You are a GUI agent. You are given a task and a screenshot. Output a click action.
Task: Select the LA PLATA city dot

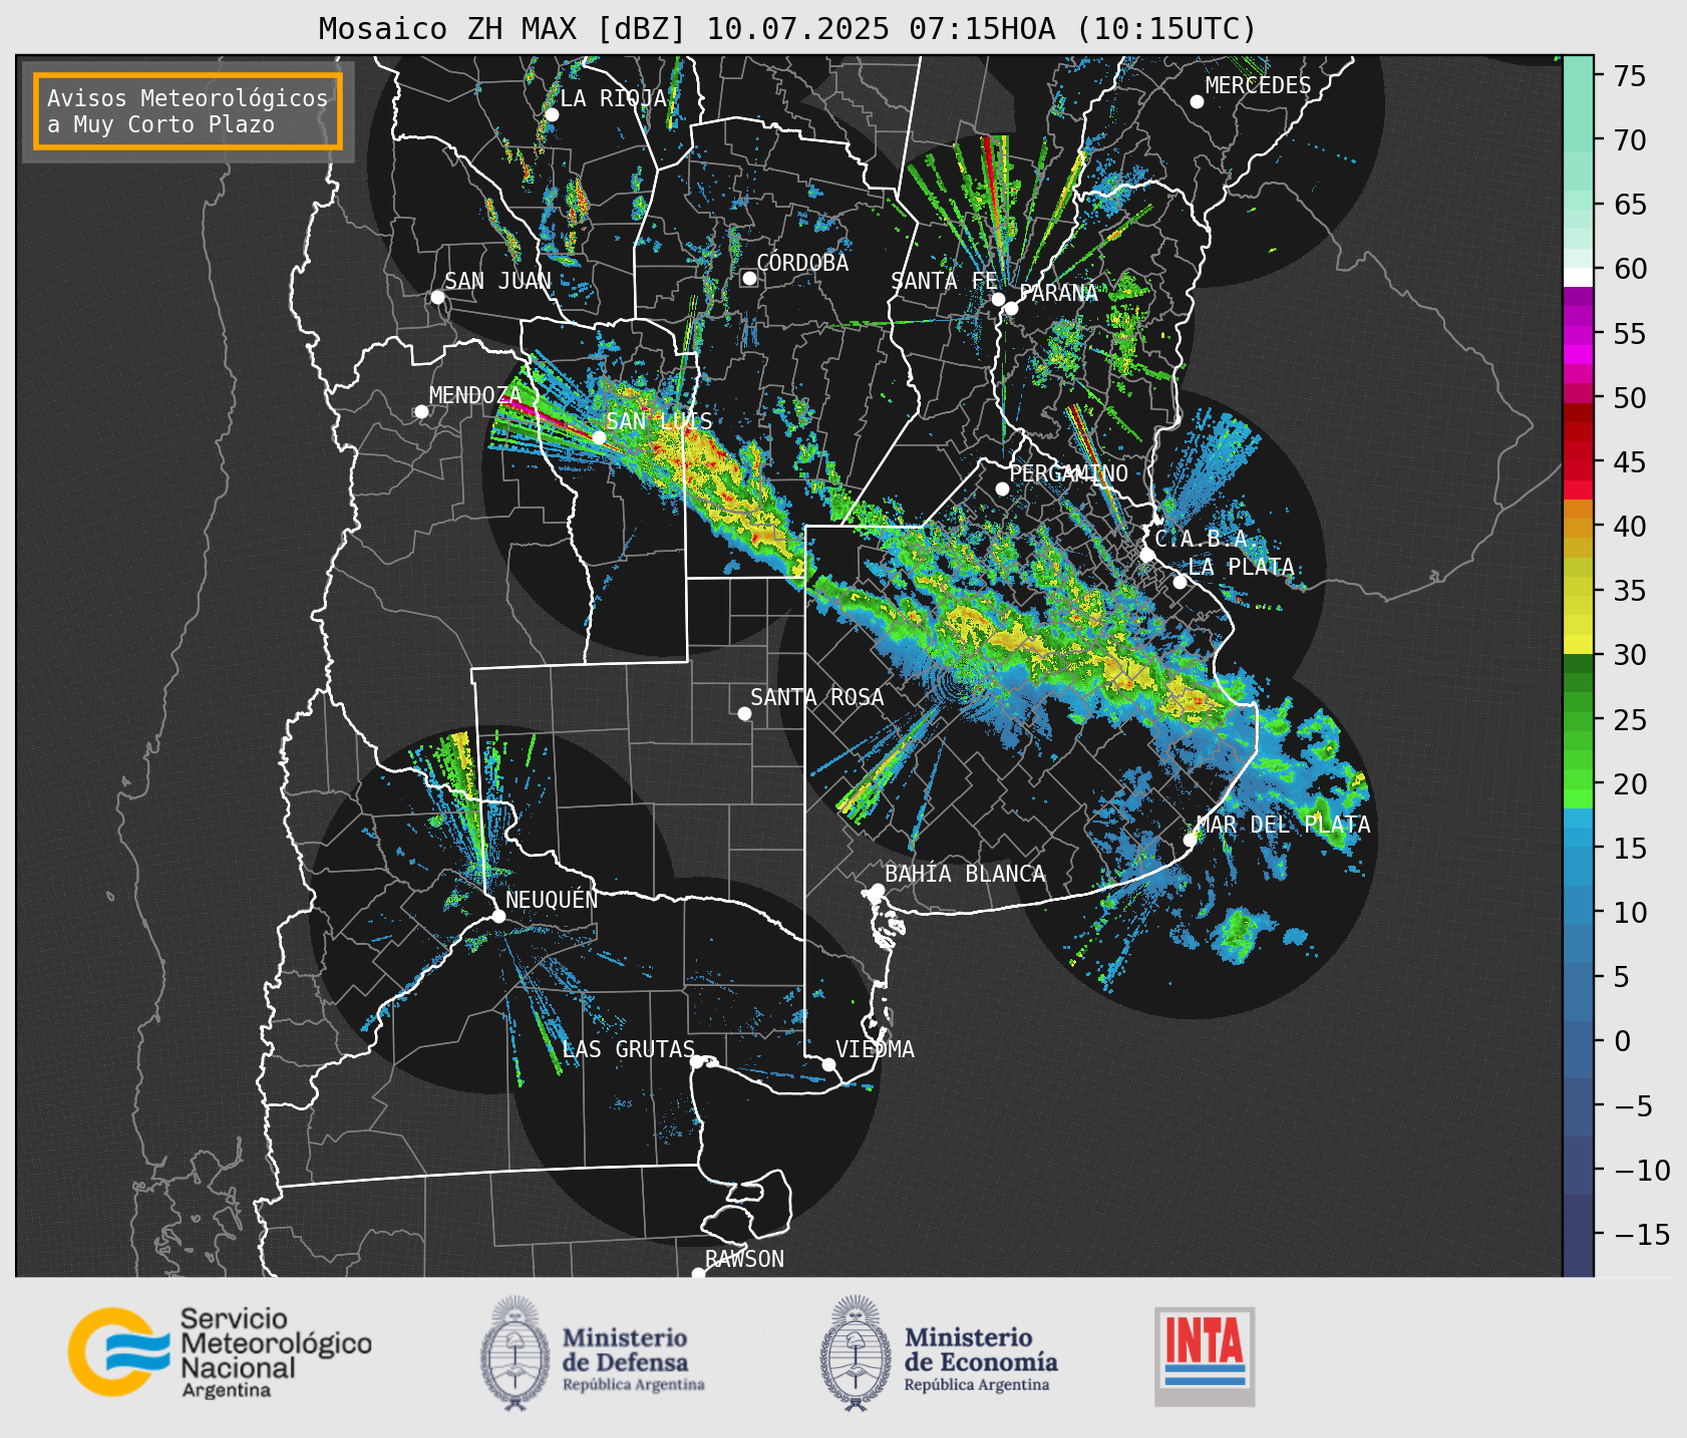pyautogui.click(x=1180, y=582)
